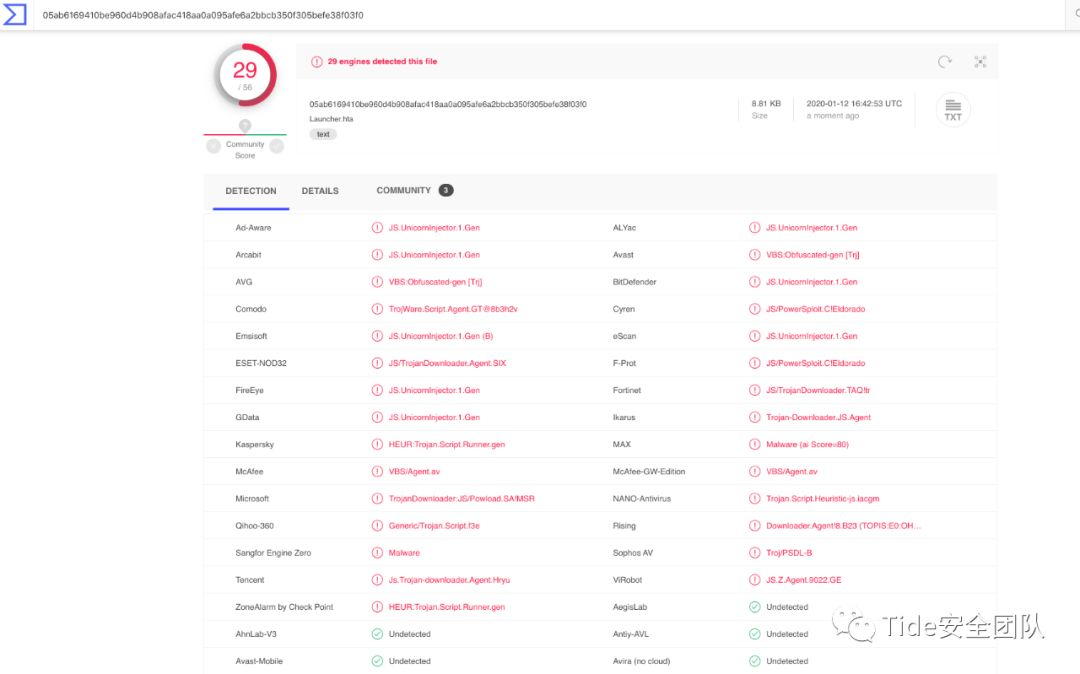Click Sangfor Engine Zero result Malware

[404, 553]
